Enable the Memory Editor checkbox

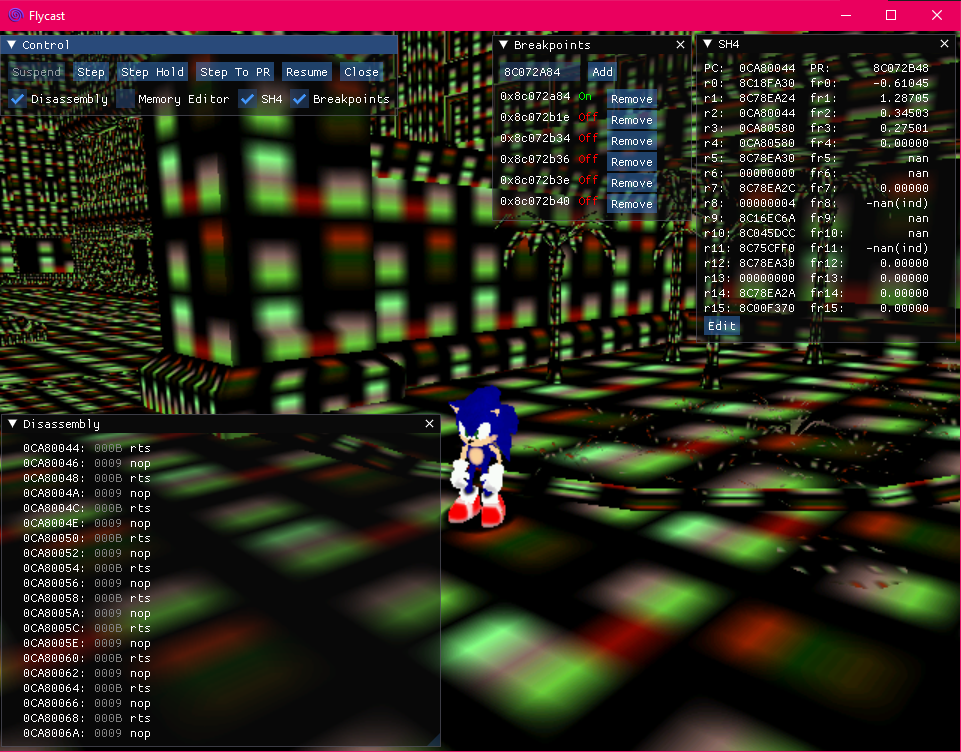pos(125,99)
